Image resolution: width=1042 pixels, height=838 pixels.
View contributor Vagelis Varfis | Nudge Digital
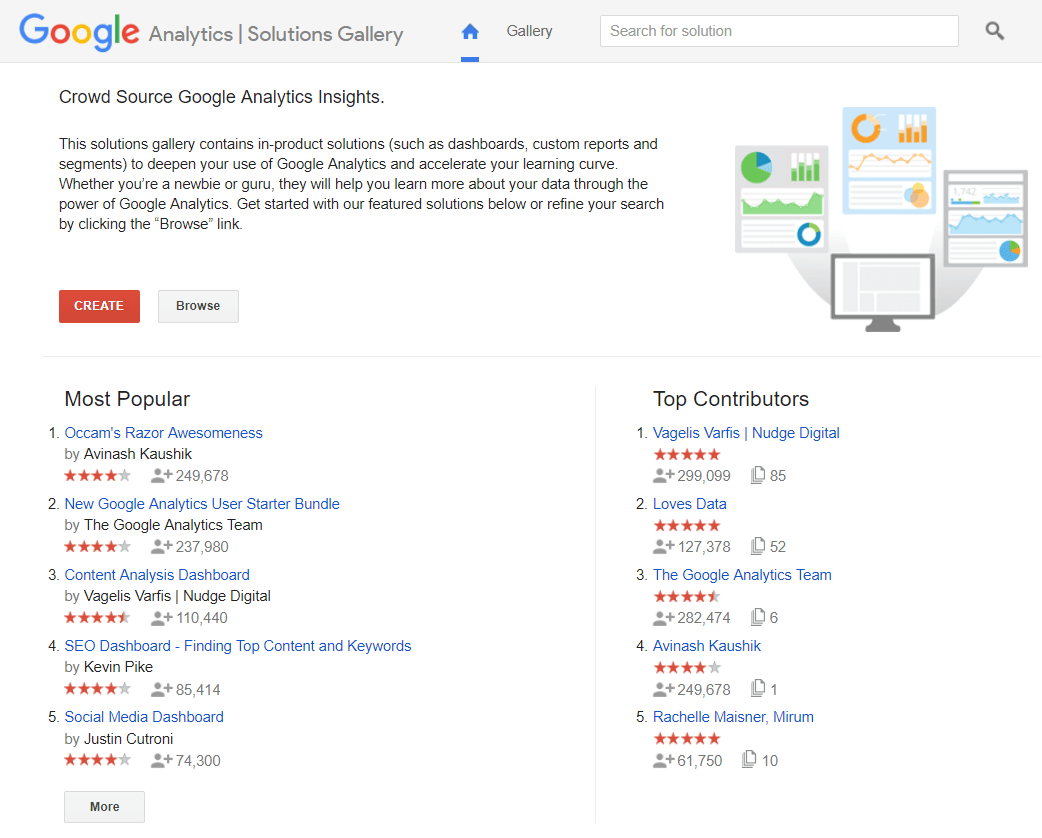746,433
